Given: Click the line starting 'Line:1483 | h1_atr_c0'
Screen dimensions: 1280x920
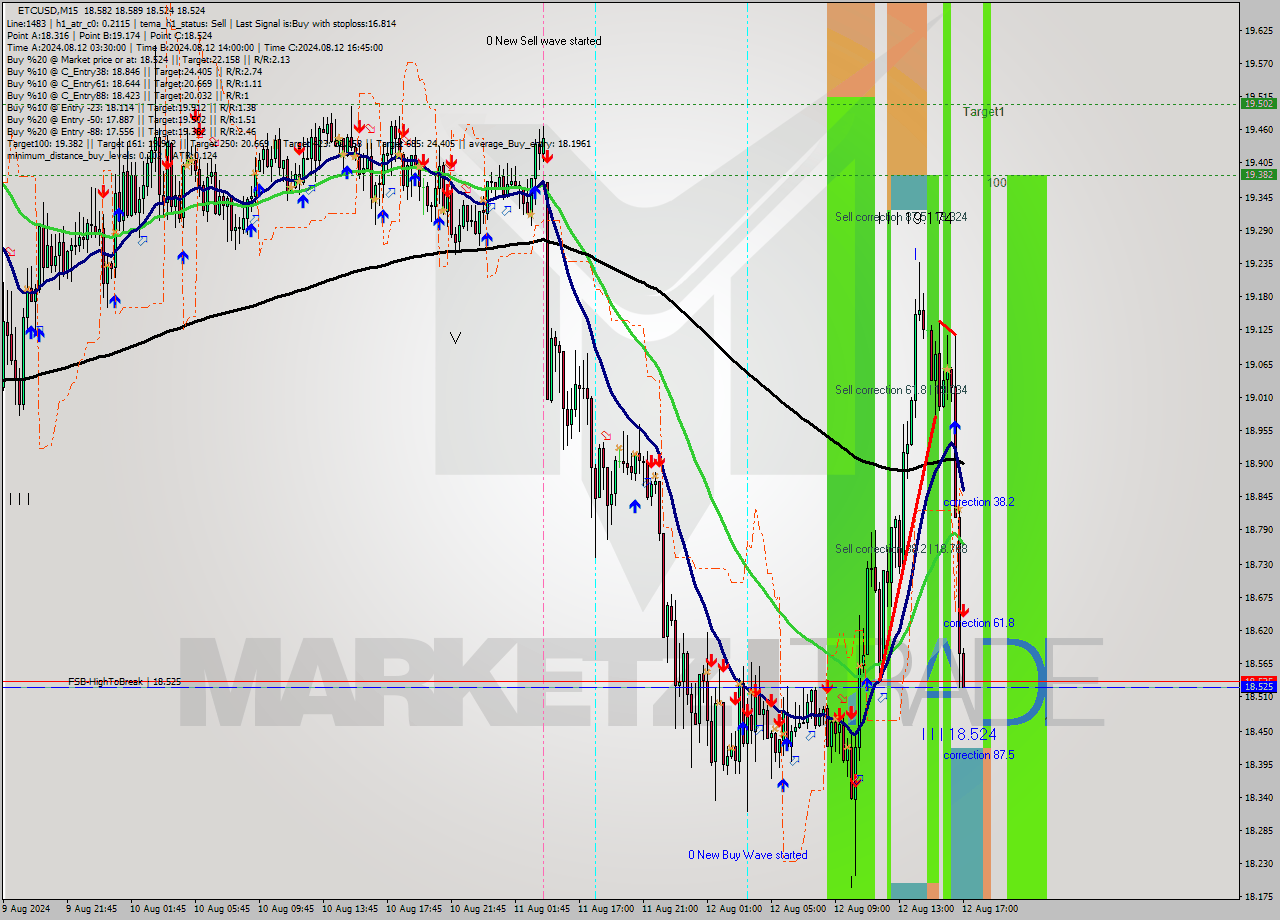Looking at the screenshot, I should click(200, 23).
